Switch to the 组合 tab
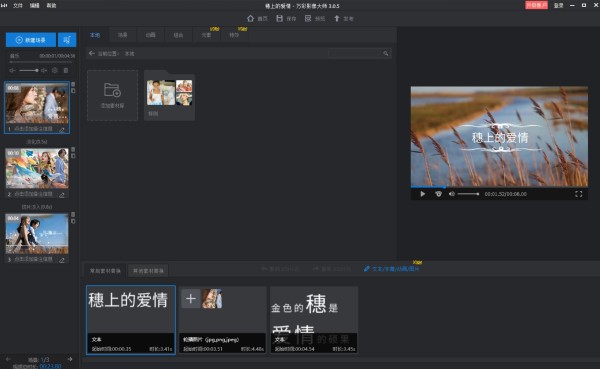This screenshot has height=369, width=600. [x=178, y=35]
